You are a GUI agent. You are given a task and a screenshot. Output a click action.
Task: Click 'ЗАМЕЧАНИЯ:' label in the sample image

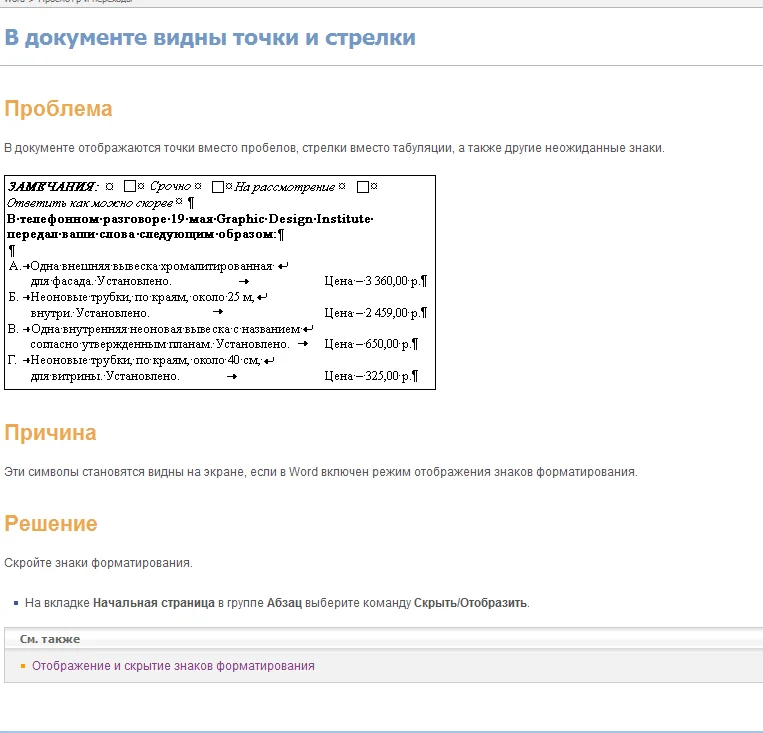[x=54, y=186]
